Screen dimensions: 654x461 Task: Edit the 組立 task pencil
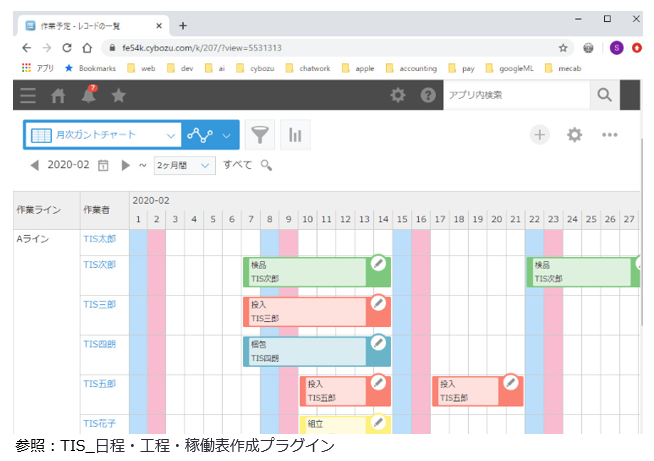[378, 422]
